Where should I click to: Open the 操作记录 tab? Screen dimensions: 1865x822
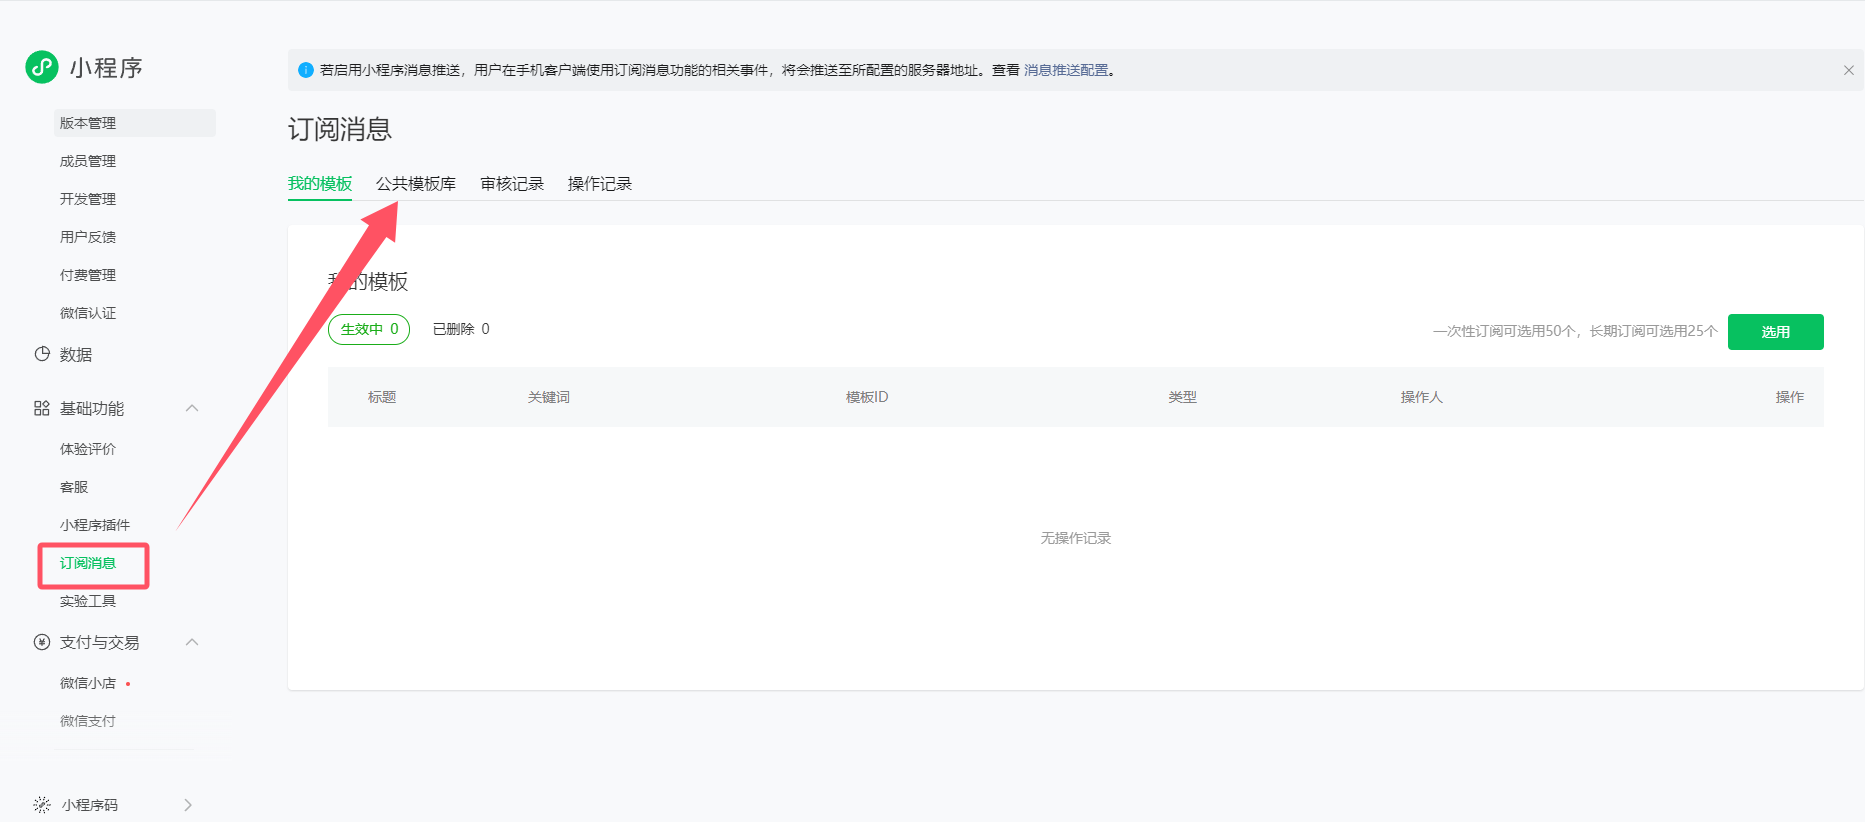click(600, 184)
